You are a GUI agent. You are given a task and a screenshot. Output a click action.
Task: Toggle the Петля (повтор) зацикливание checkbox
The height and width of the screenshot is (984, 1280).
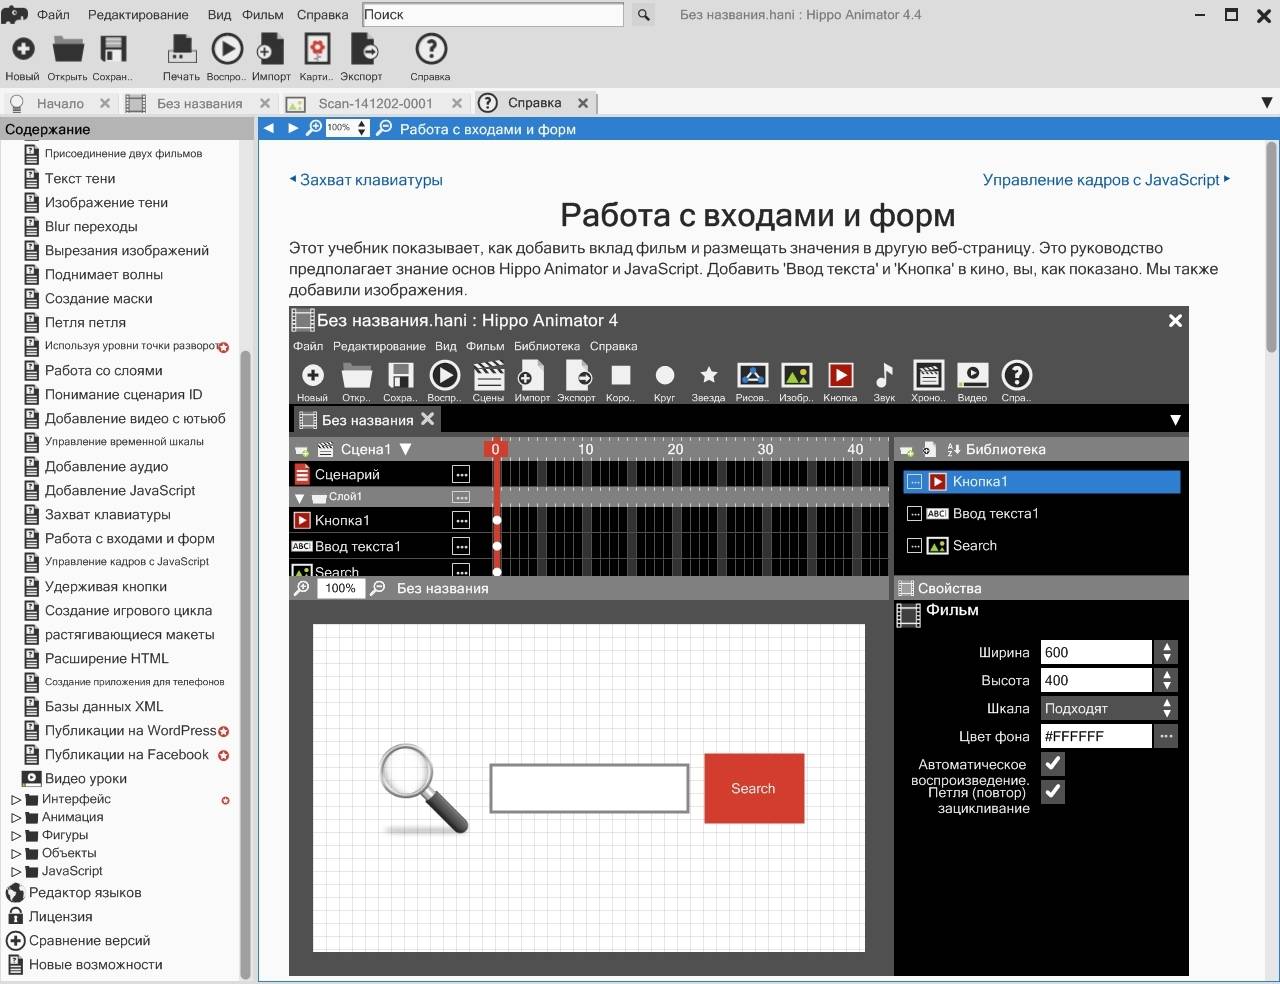(1053, 792)
